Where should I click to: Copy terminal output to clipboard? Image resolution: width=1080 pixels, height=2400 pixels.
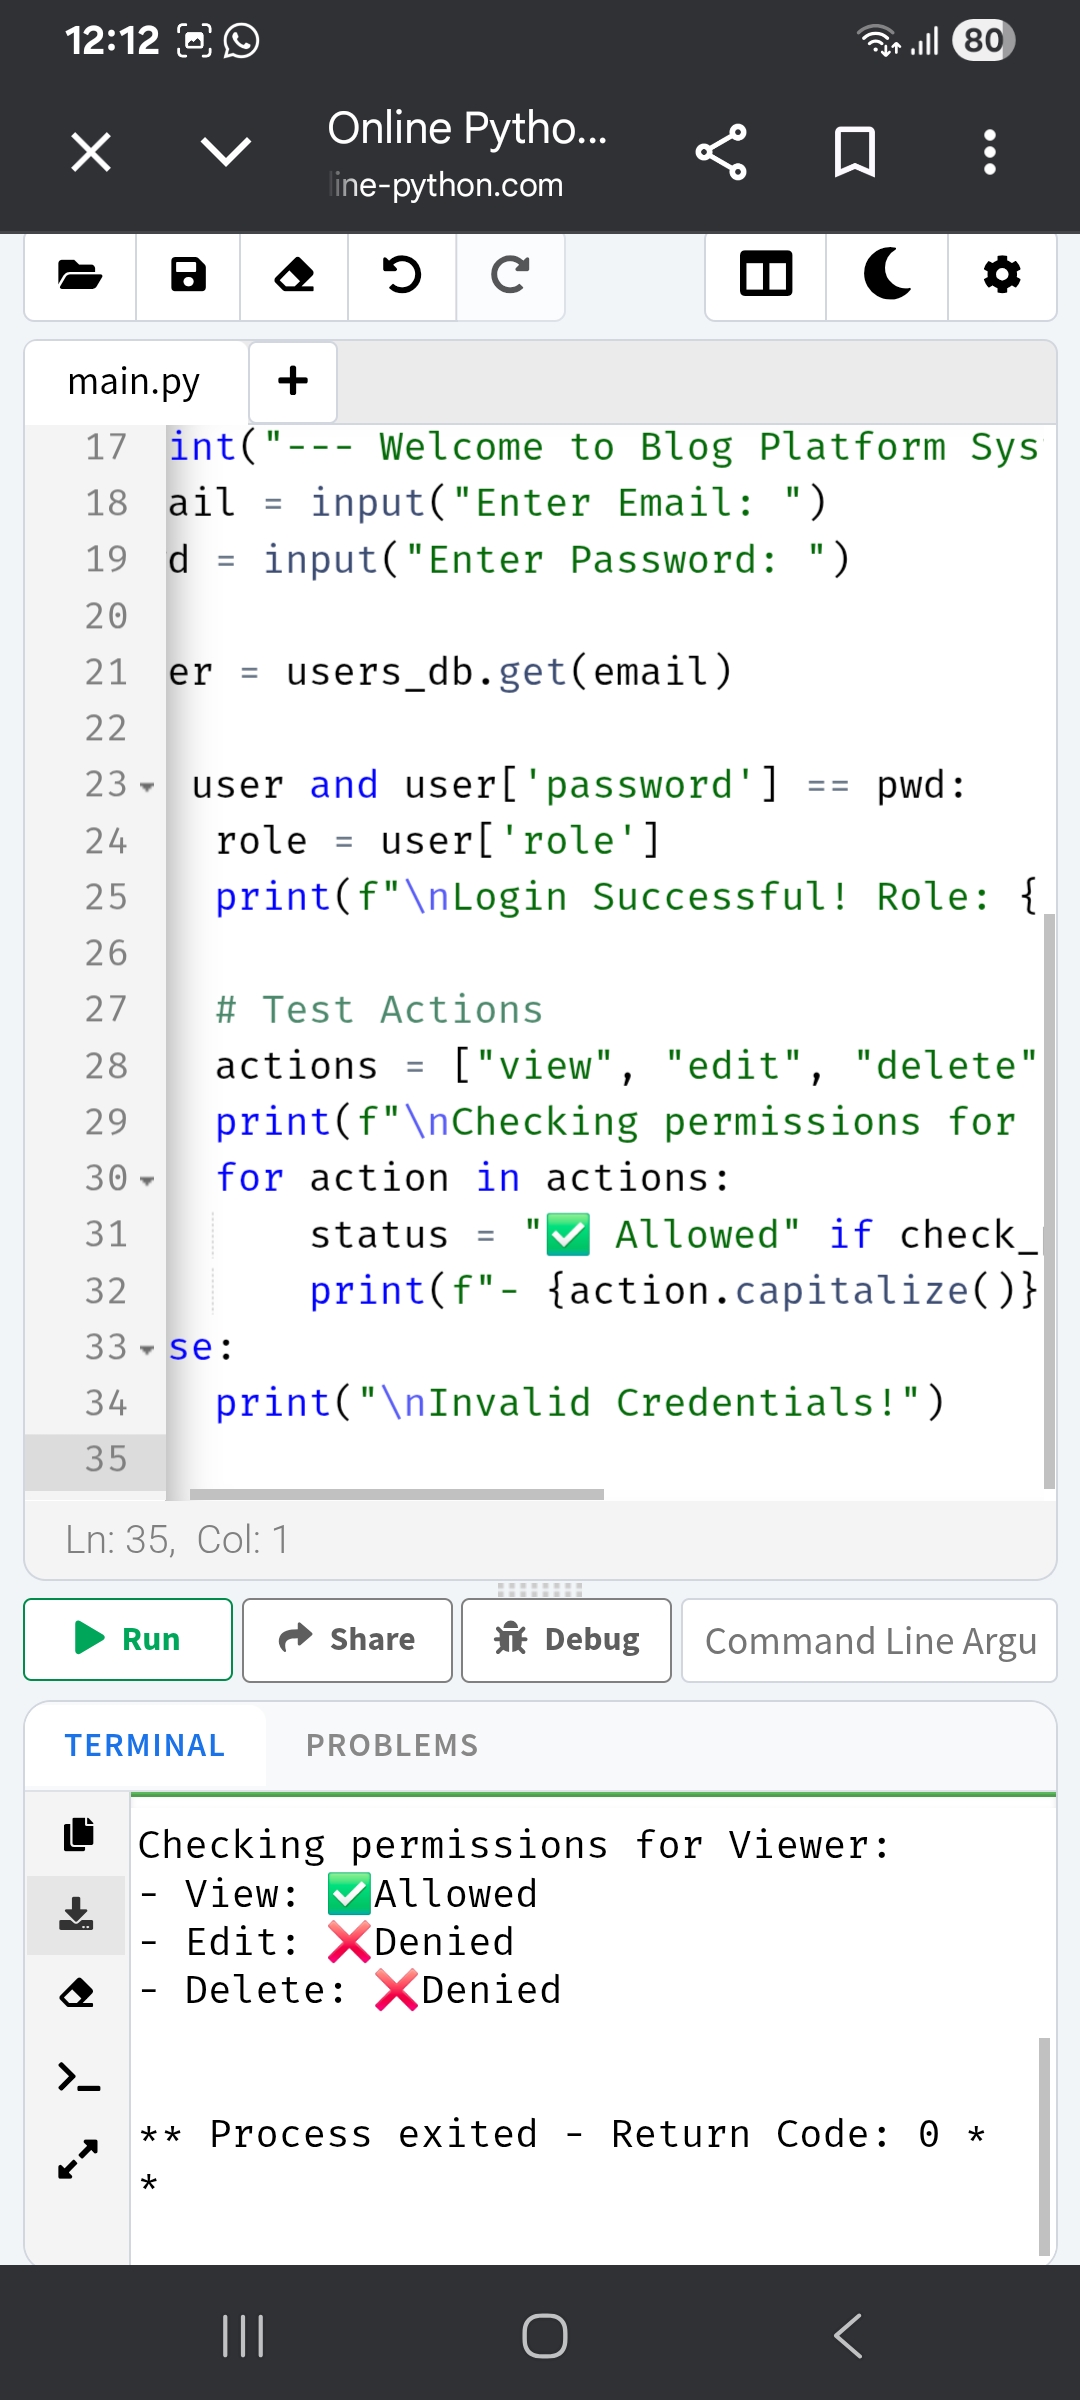pos(78,1834)
